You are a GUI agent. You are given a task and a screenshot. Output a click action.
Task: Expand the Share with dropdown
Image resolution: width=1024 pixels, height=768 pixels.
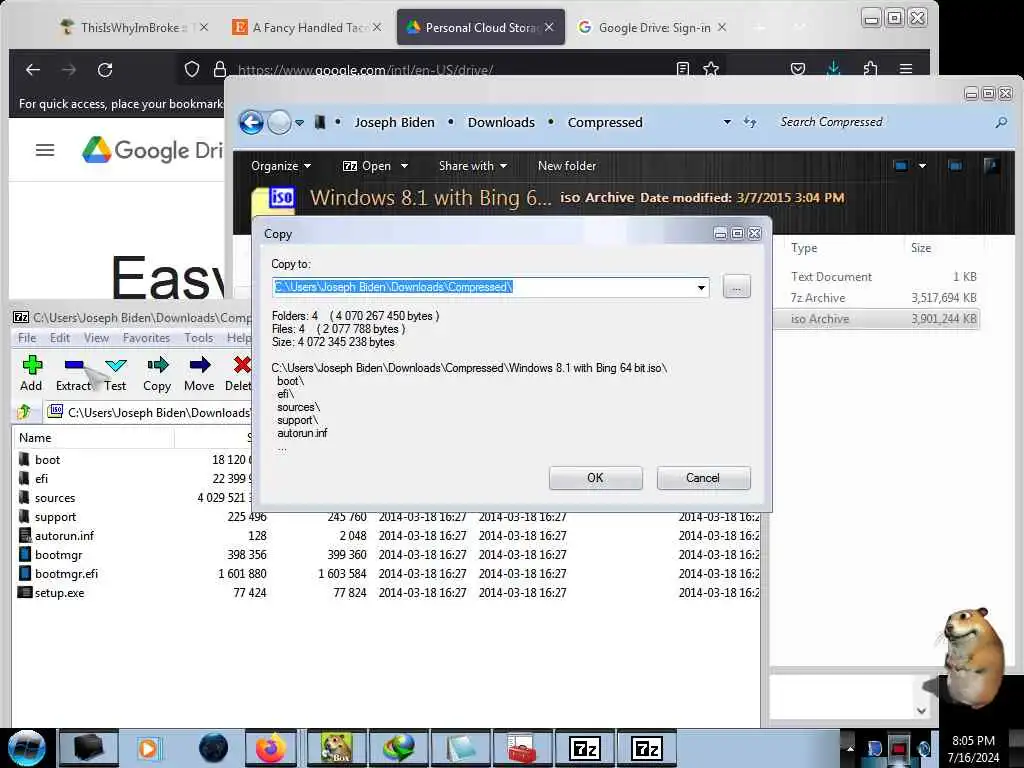tap(473, 166)
